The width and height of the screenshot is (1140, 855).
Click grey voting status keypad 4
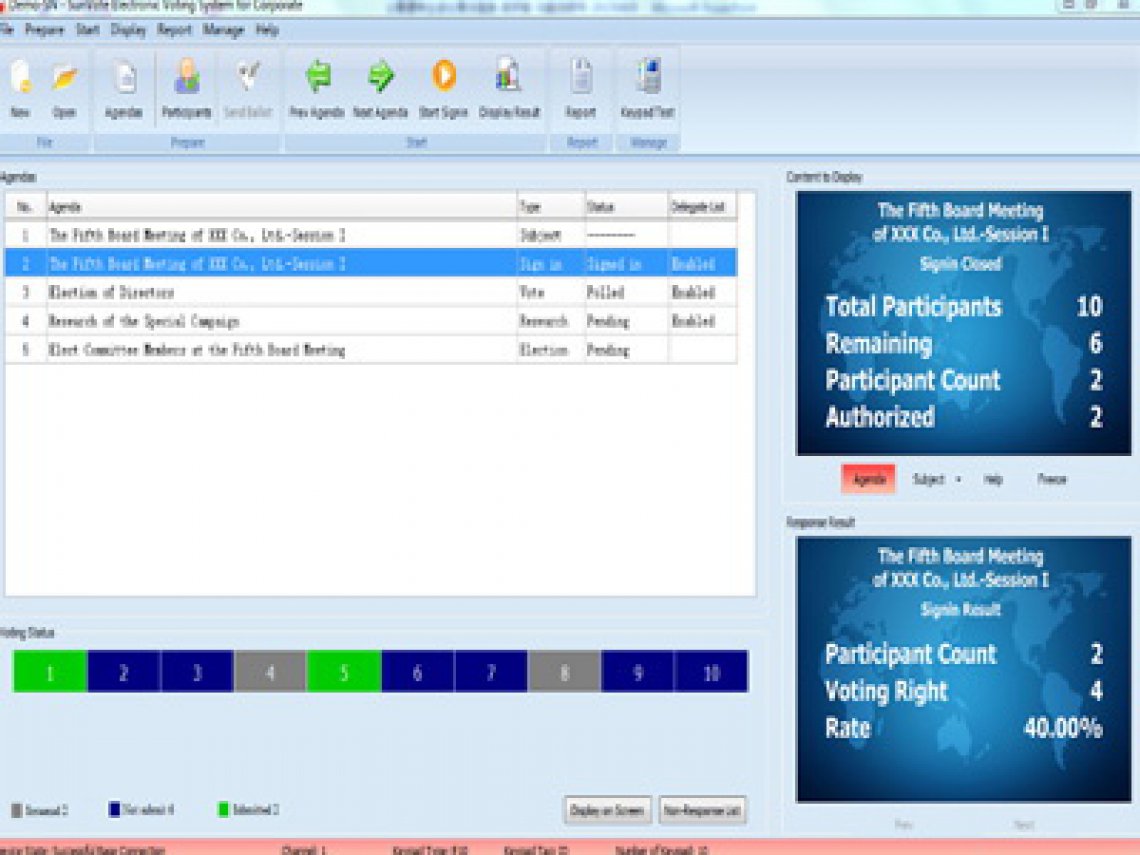[270, 671]
